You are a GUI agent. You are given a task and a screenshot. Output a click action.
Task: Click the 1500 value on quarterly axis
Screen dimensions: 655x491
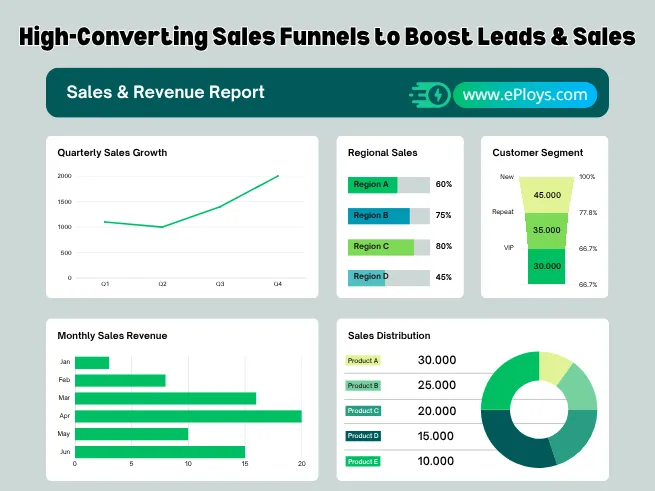(x=64, y=202)
